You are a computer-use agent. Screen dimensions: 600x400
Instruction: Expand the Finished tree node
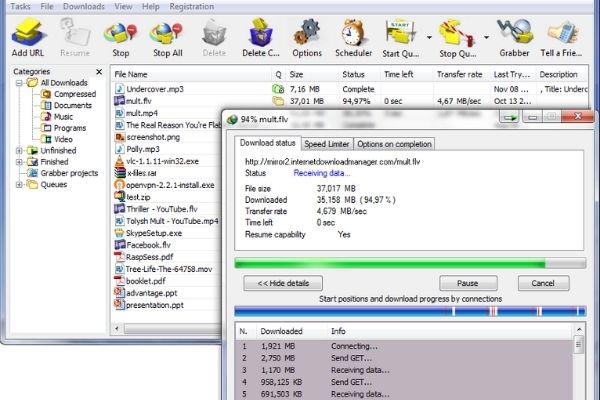point(19,162)
